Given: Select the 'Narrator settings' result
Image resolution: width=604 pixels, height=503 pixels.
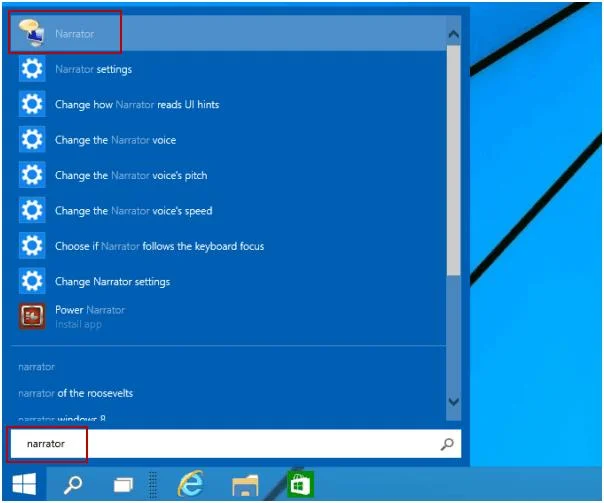Looking at the screenshot, I should pyautogui.click(x=94, y=69).
